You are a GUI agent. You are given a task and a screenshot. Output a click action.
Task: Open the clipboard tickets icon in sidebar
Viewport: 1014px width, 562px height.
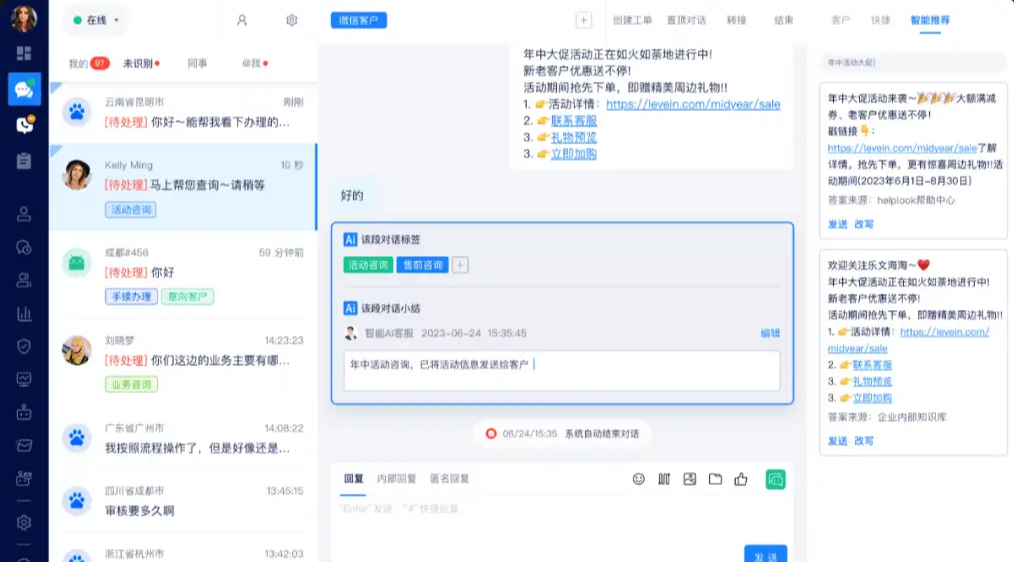(24, 160)
